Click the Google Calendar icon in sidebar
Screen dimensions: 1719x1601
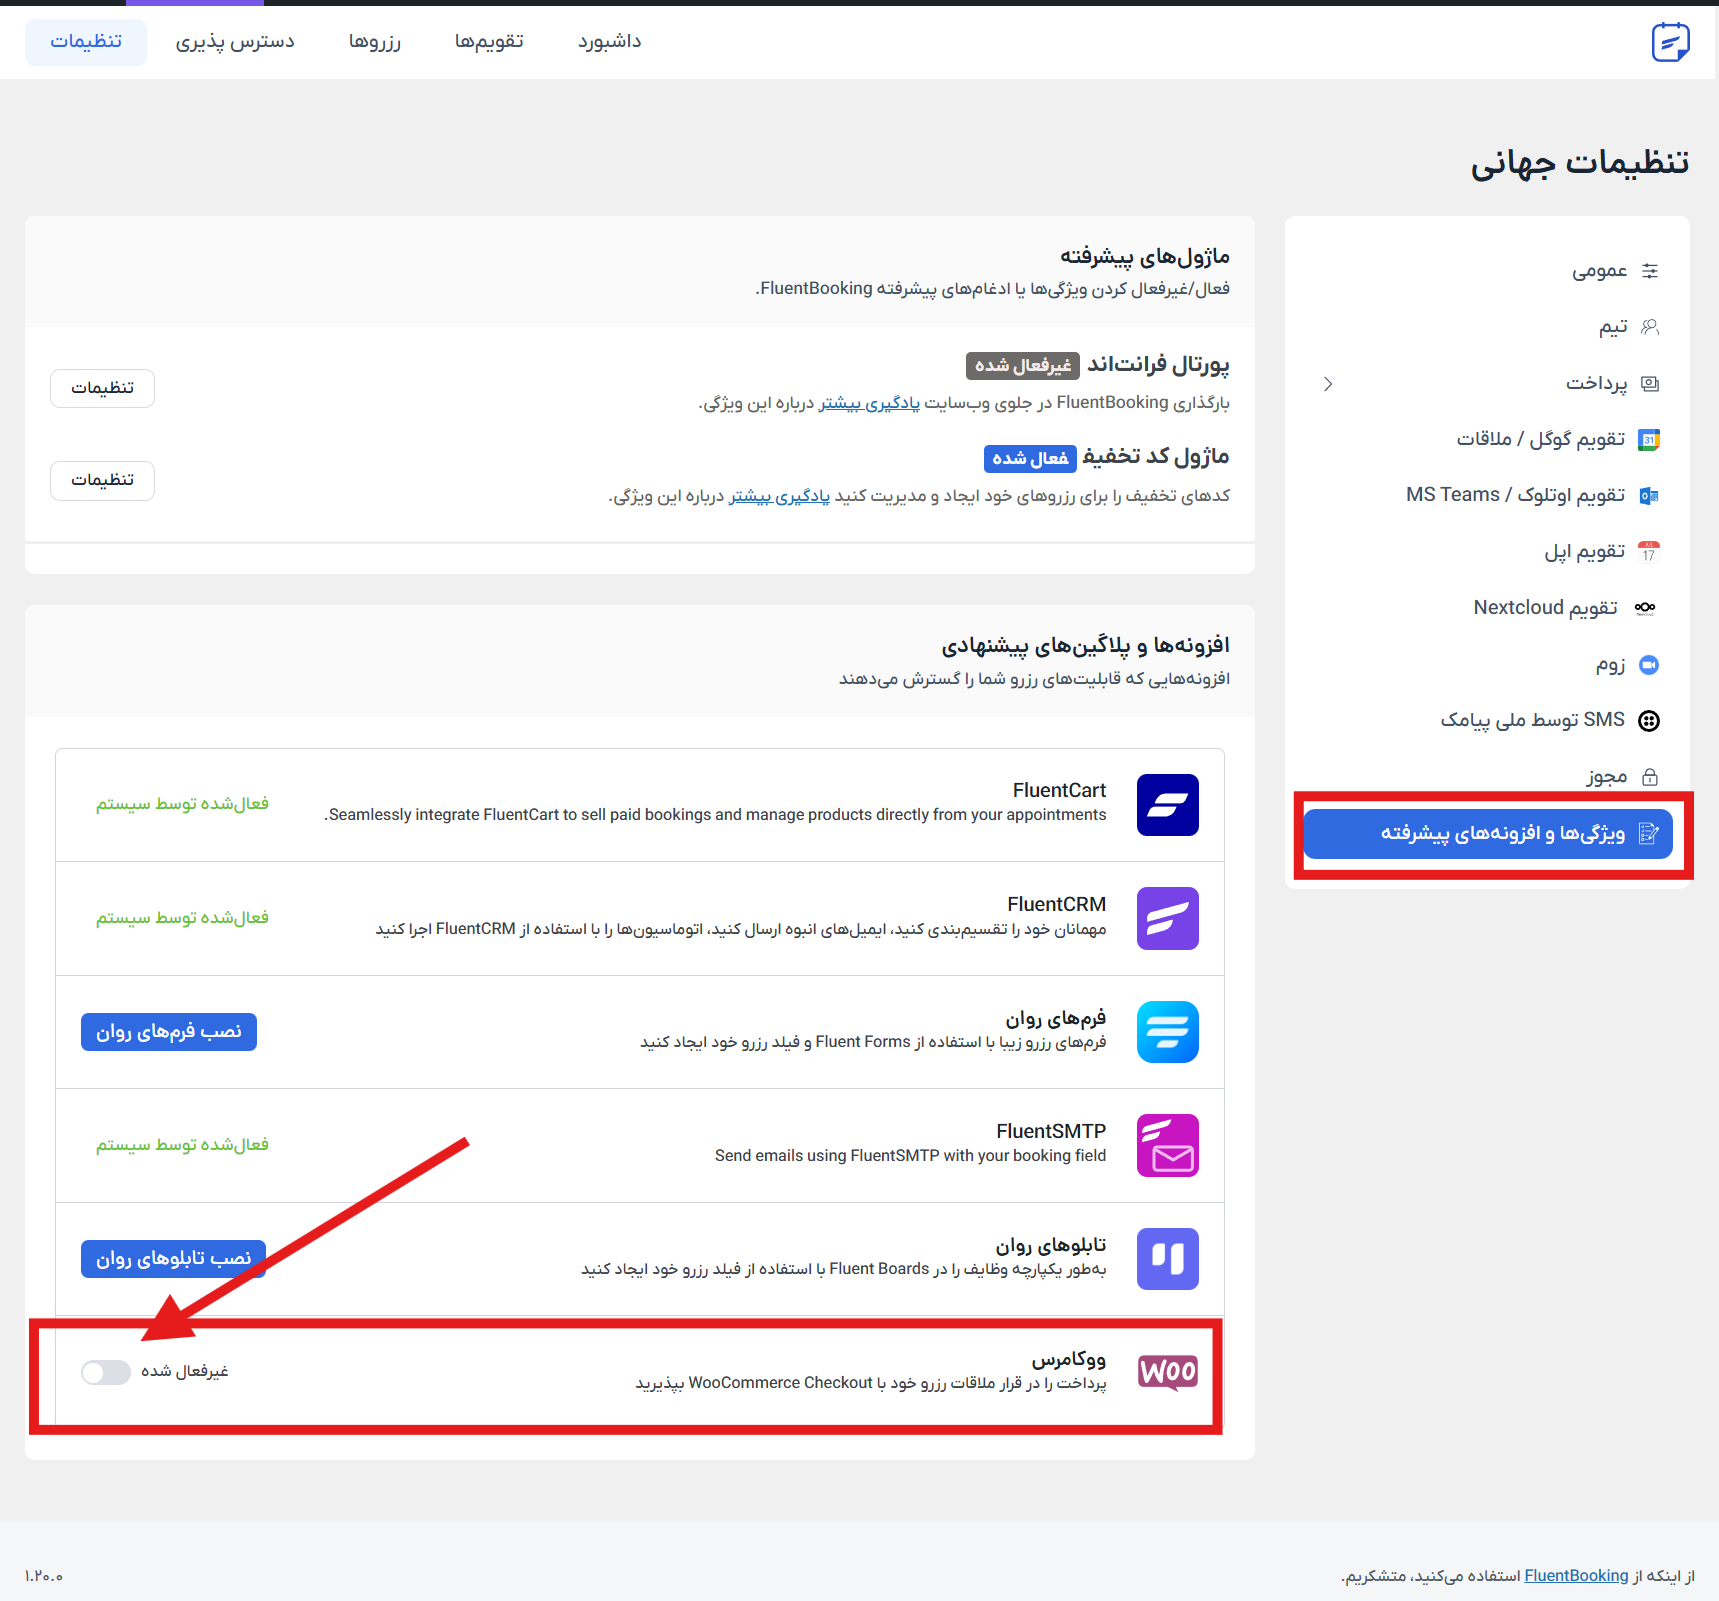pyautogui.click(x=1649, y=440)
